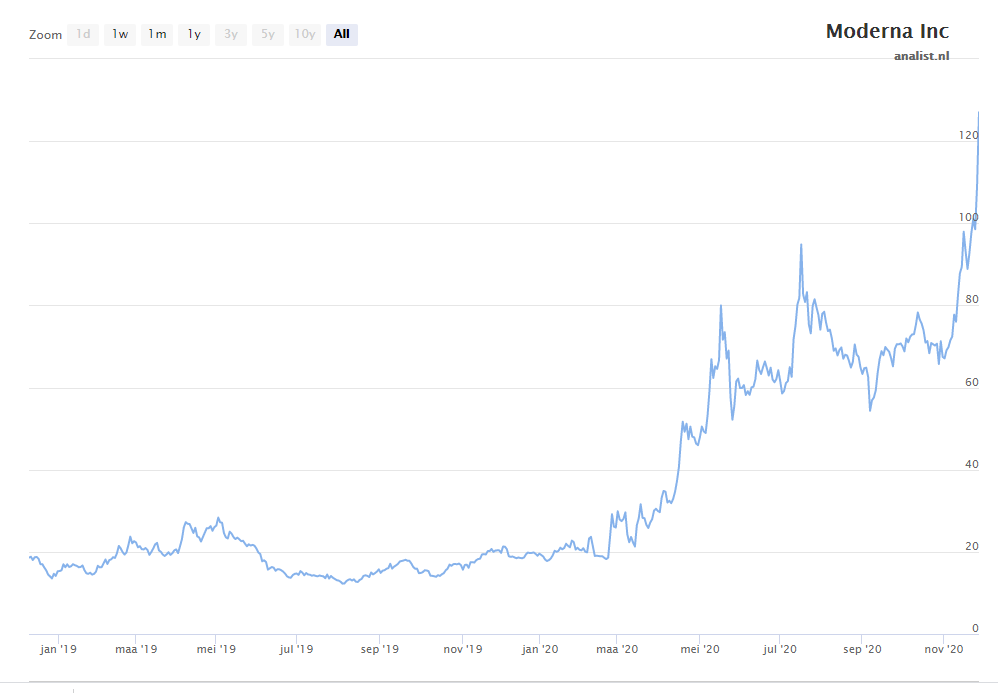Screen dimensions: 998x693
Task: Click the Moderna Inc chart title
Action: click(x=887, y=31)
